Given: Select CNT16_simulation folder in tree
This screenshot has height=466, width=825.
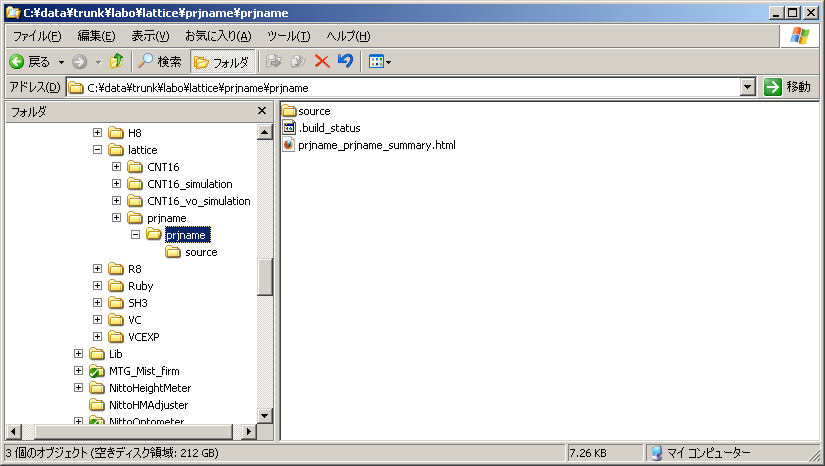Looking at the screenshot, I should pos(189,184).
